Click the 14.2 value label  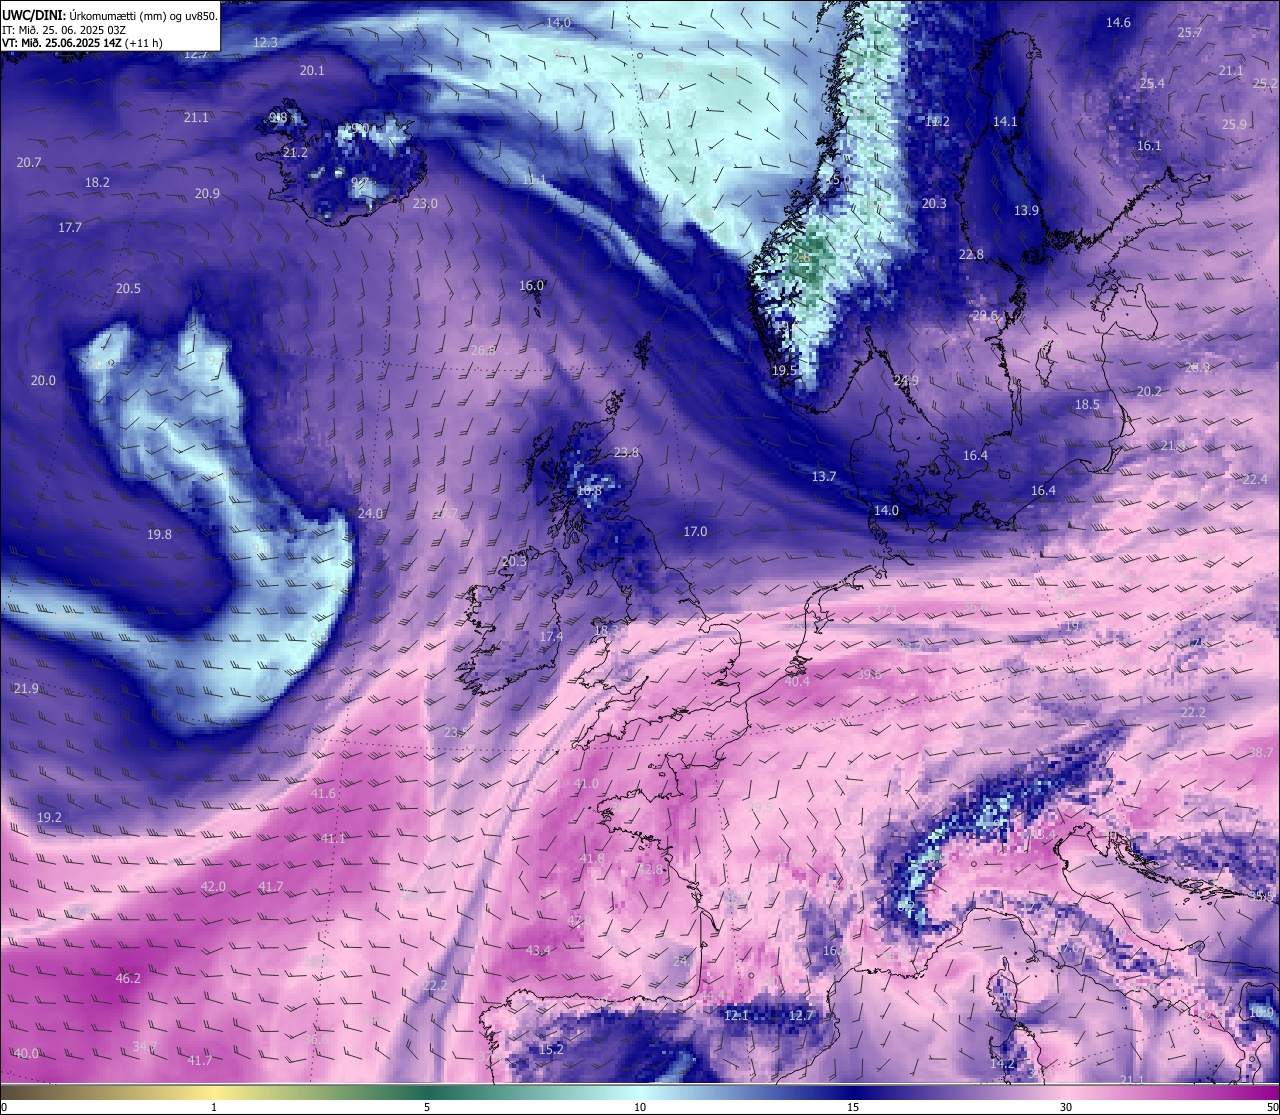click(x=1002, y=1064)
